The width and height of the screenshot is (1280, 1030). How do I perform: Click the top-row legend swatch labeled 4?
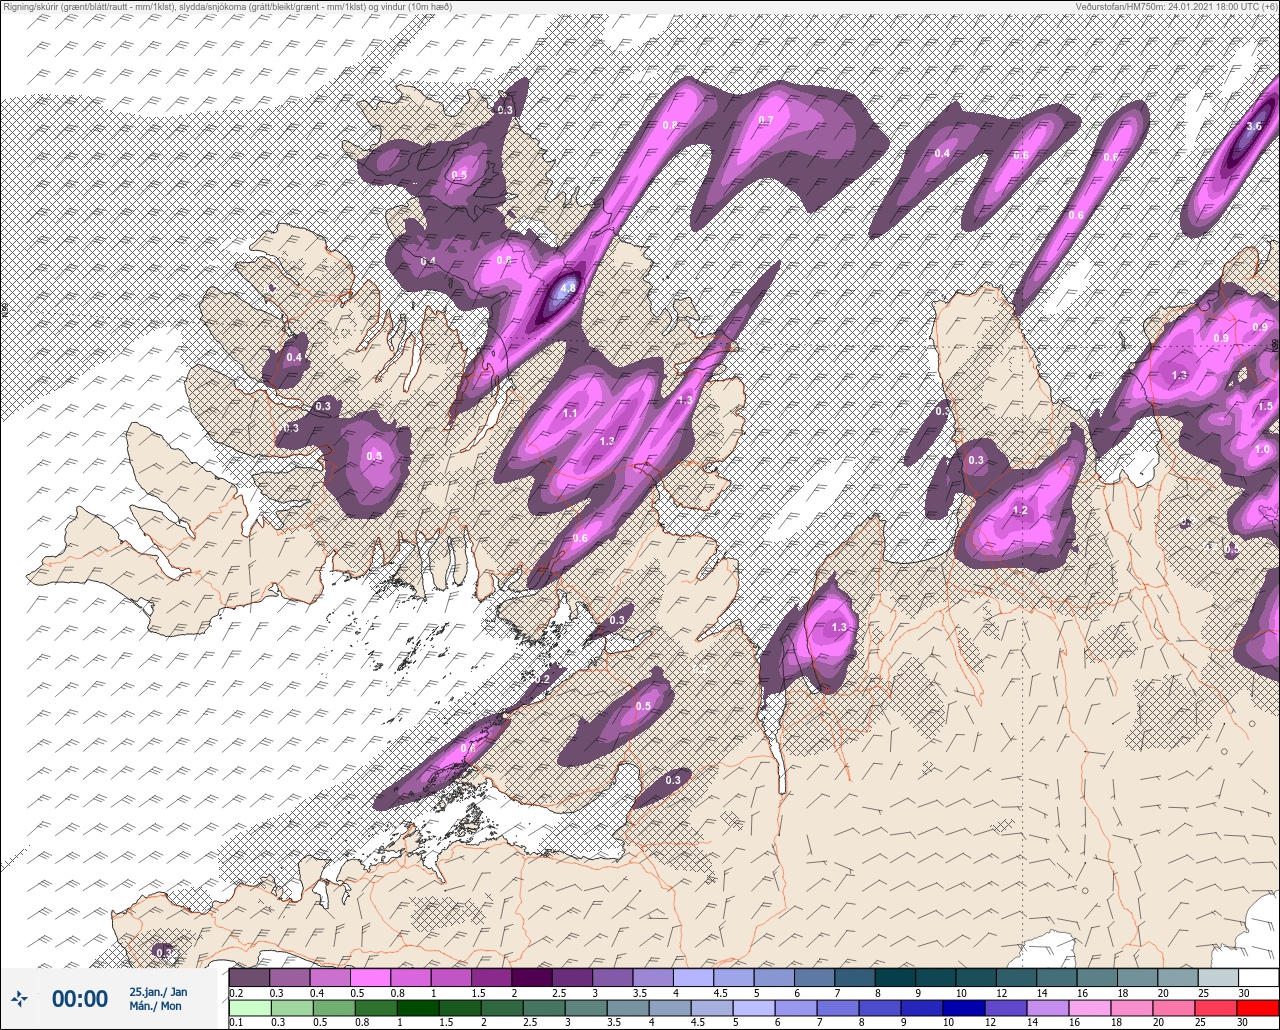[693, 977]
